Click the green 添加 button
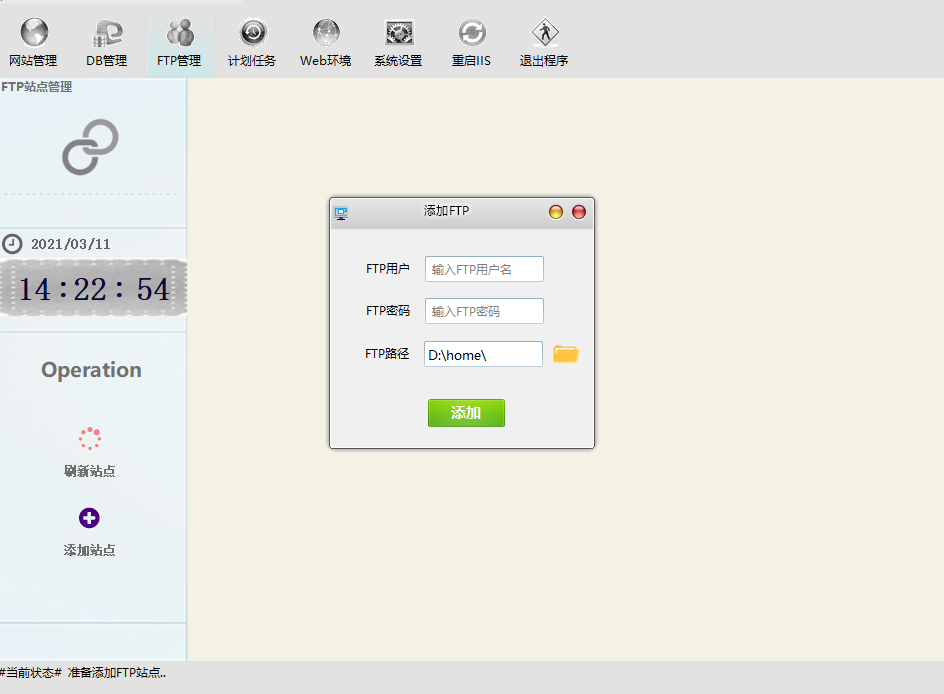 [466, 413]
